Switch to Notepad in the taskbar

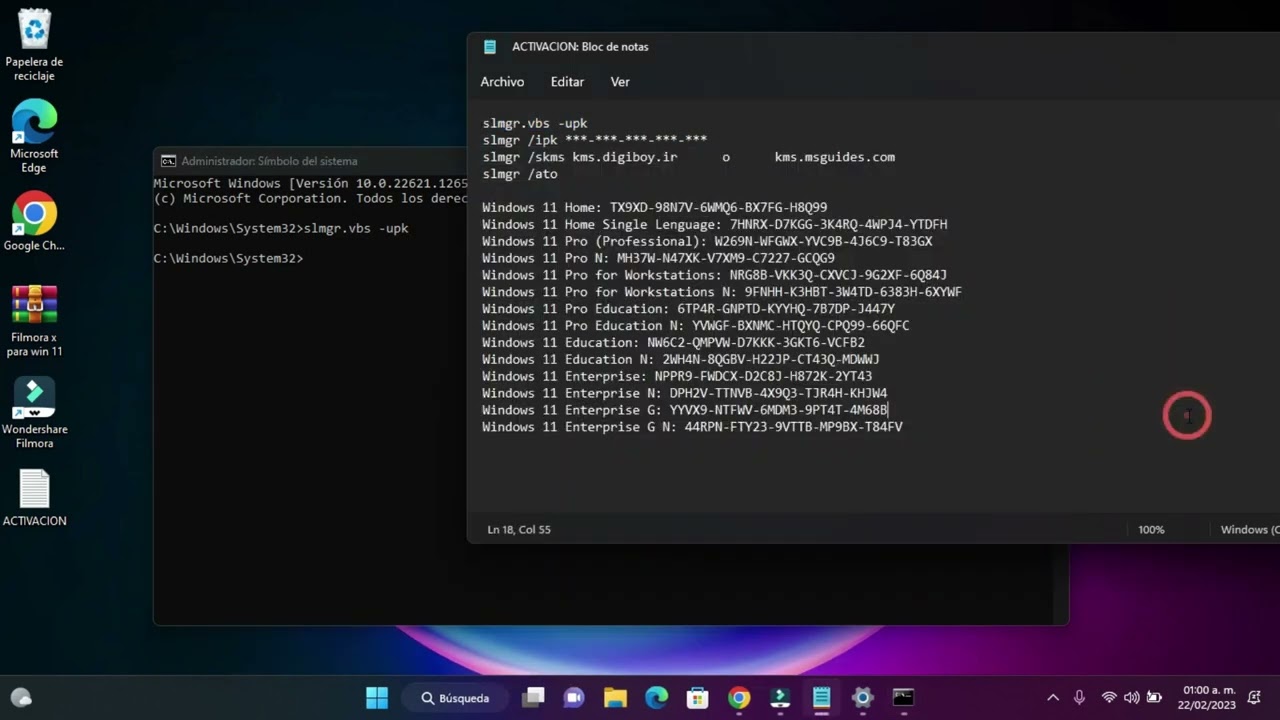tap(821, 698)
